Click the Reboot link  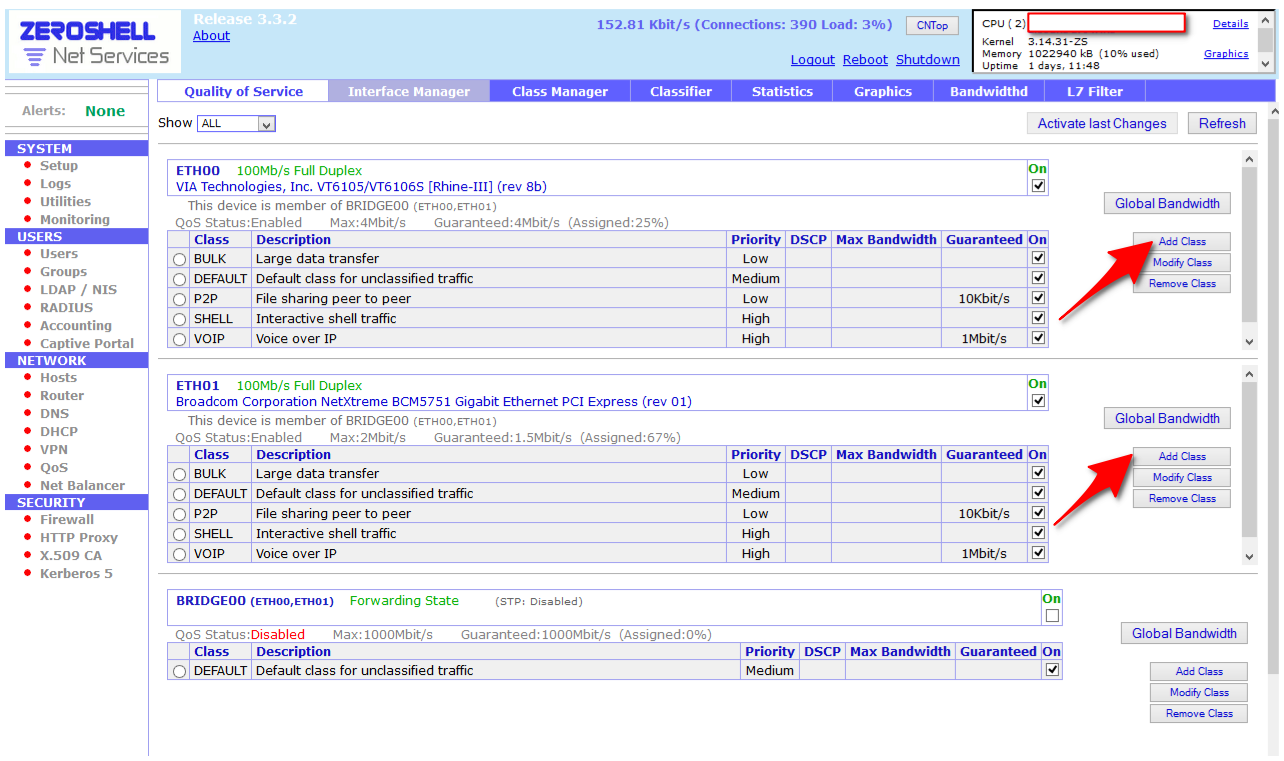click(865, 60)
